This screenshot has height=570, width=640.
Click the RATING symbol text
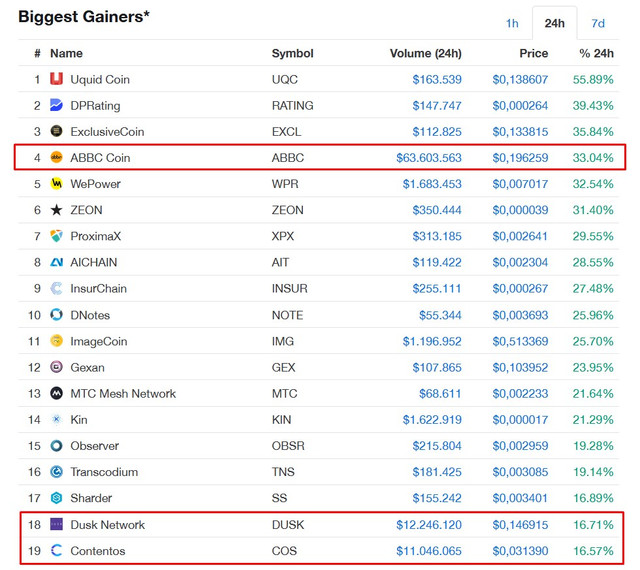(292, 105)
